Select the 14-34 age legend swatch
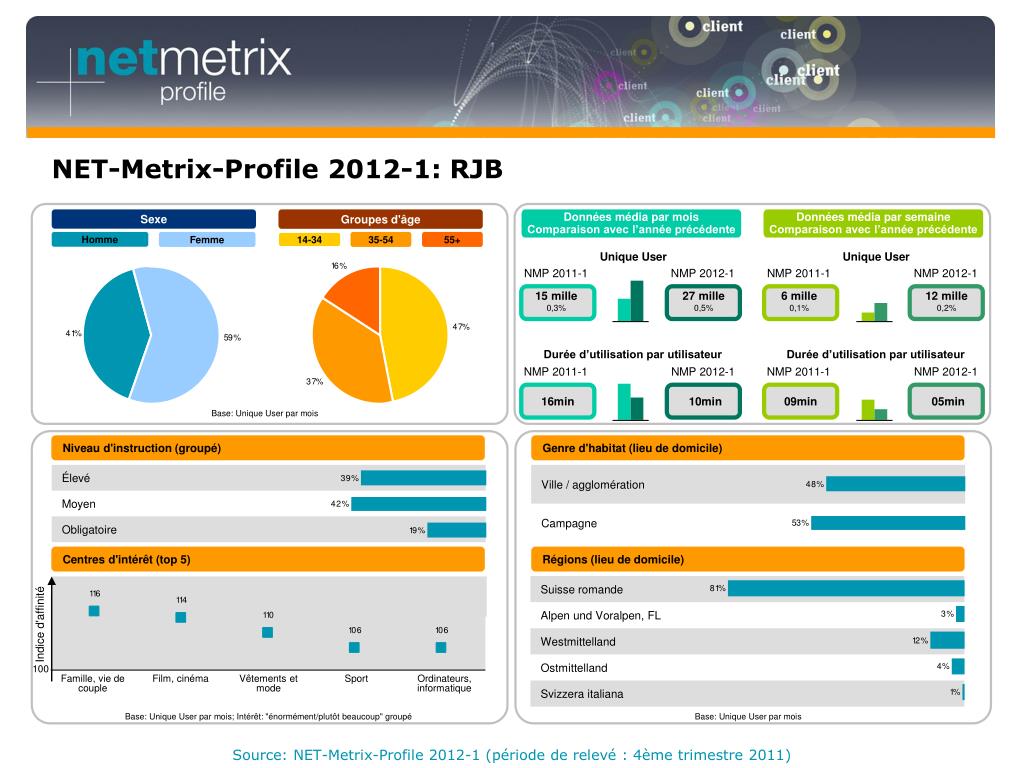The height and width of the screenshot is (768, 1024). (309, 240)
